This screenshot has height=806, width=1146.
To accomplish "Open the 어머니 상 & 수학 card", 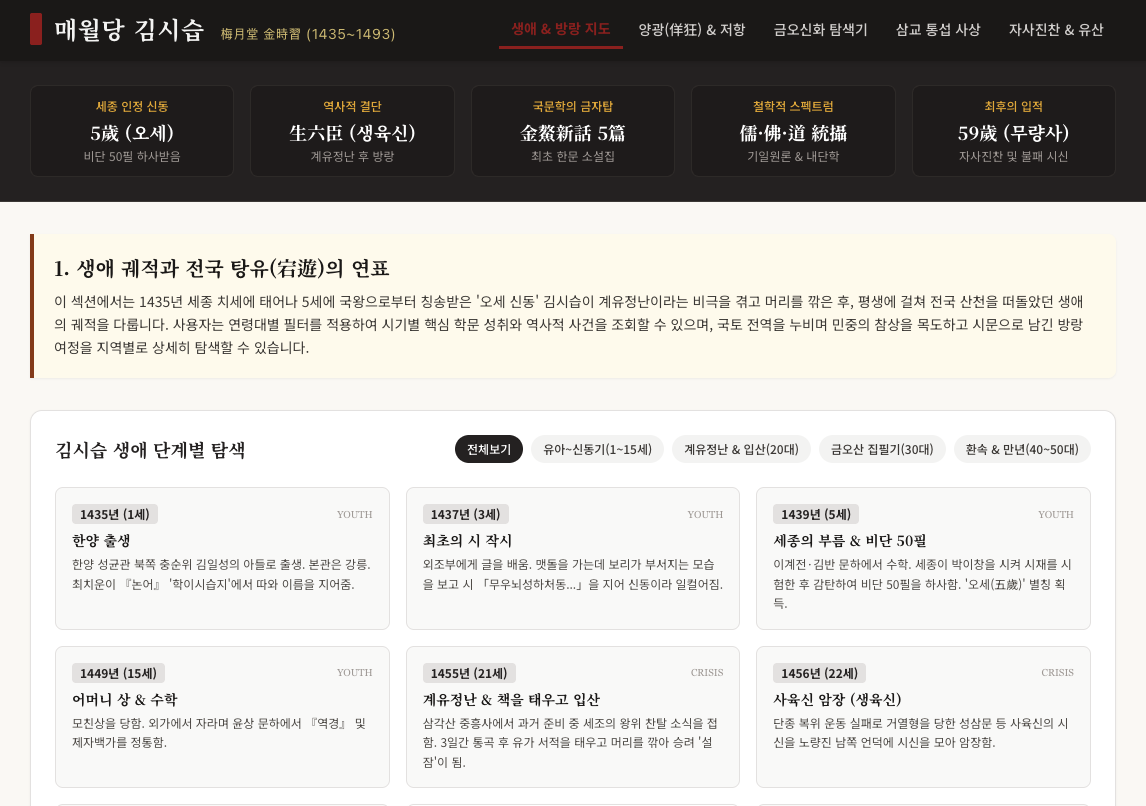I will (x=222, y=717).
